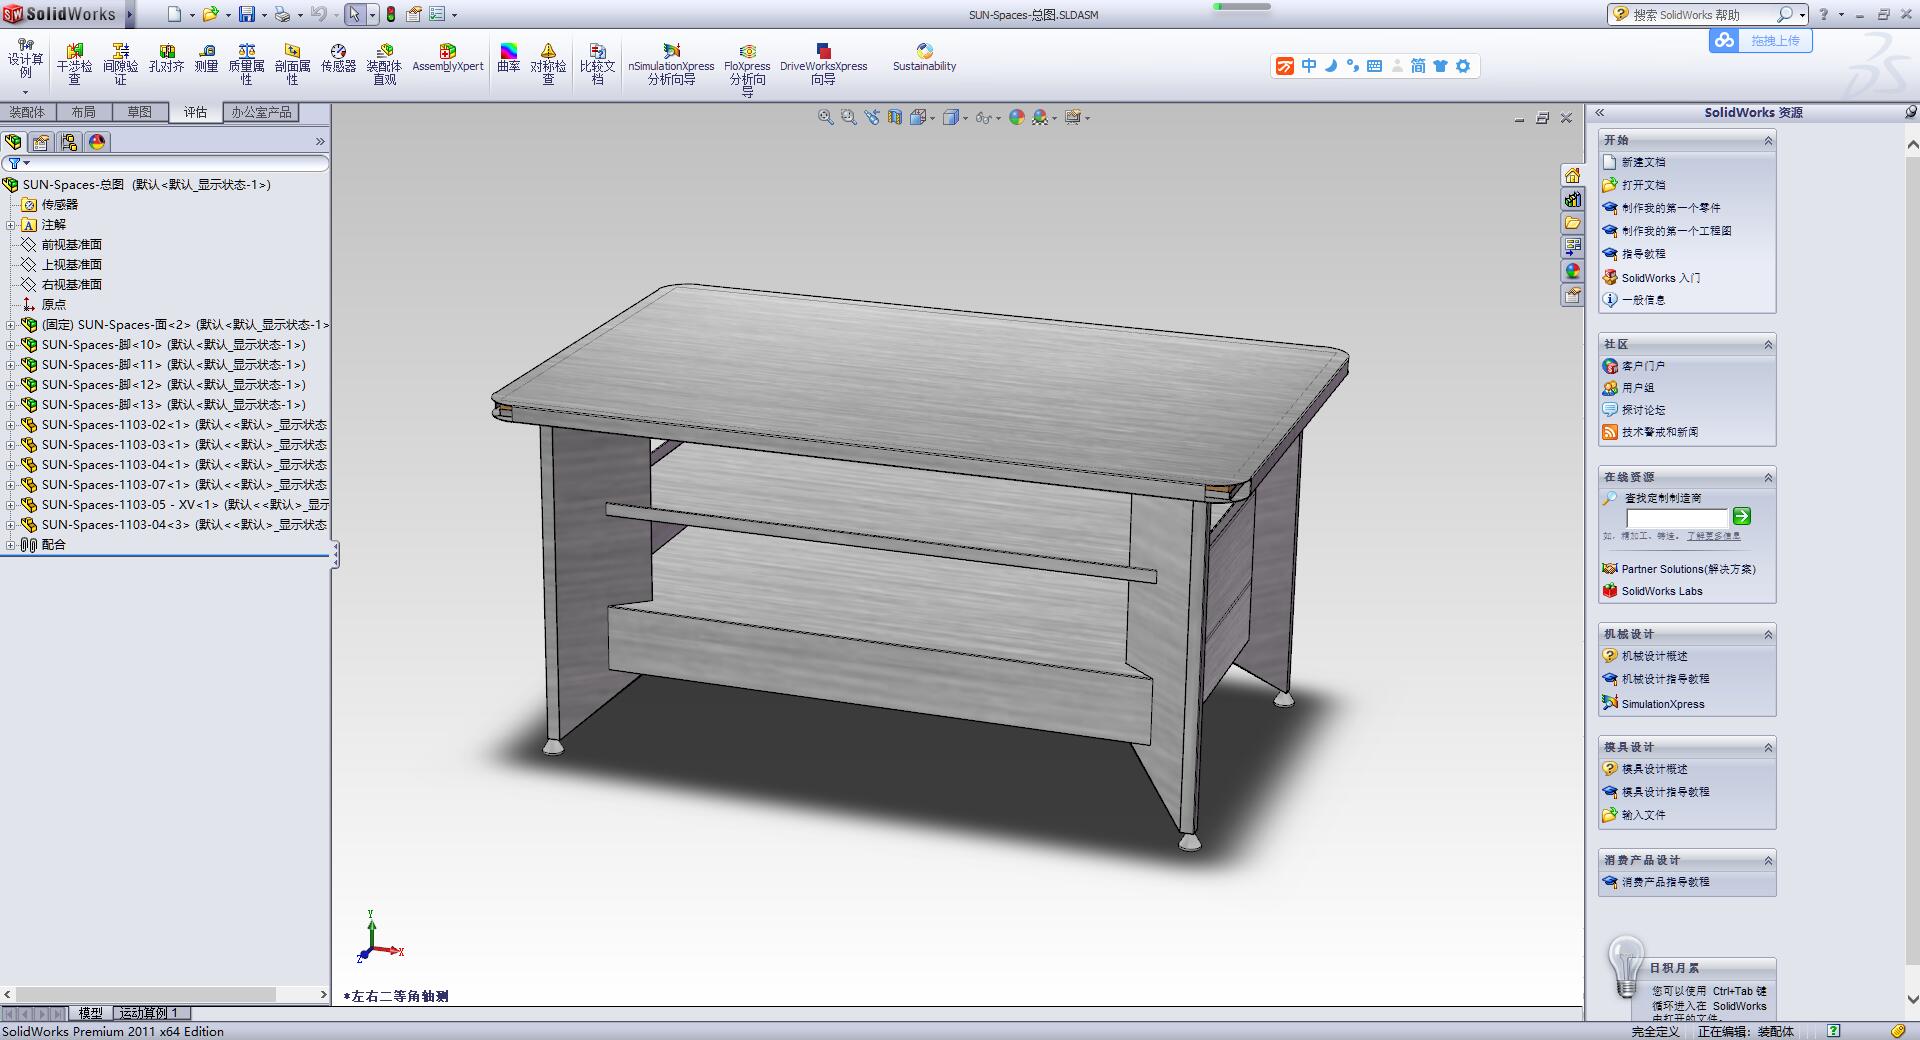Viewport: 1920px width, 1040px height.
Task: Click the Zoom to Fit icon
Action: (x=826, y=118)
